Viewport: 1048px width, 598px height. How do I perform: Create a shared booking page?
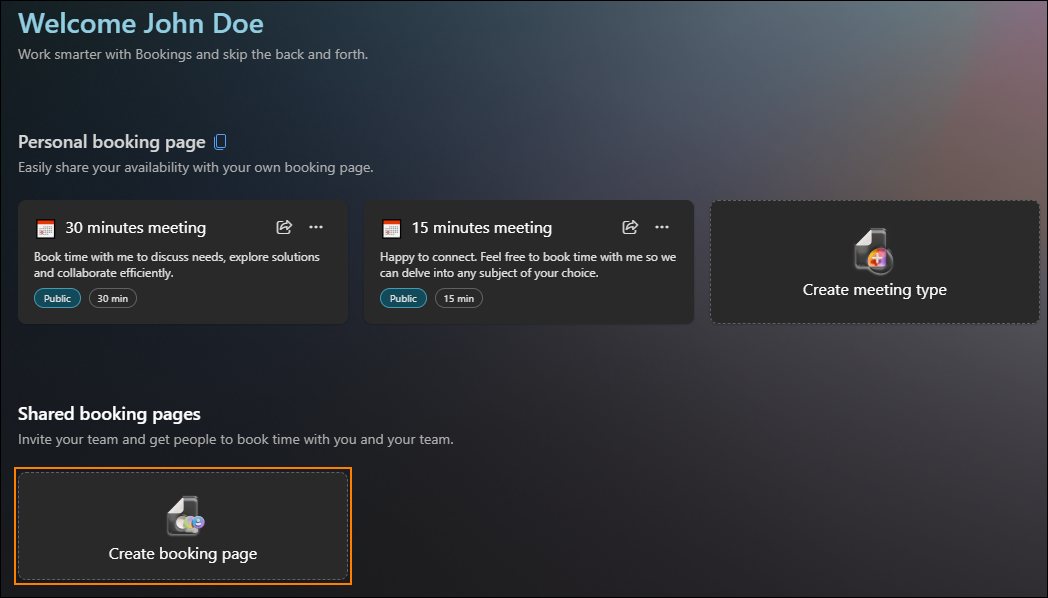click(x=183, y=526)
